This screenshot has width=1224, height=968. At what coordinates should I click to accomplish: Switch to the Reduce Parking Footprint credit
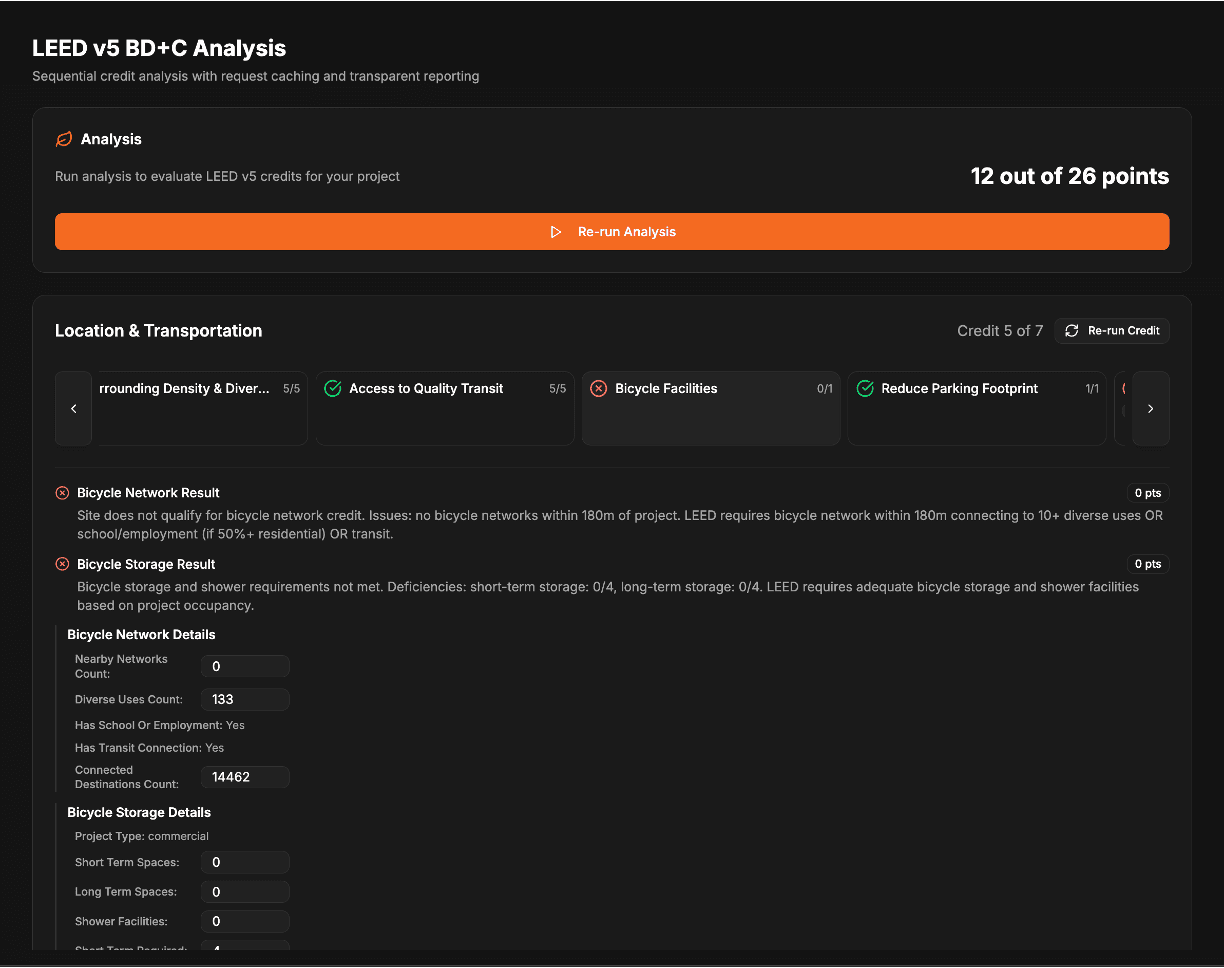pyautogui.click(x=978, y=408)
